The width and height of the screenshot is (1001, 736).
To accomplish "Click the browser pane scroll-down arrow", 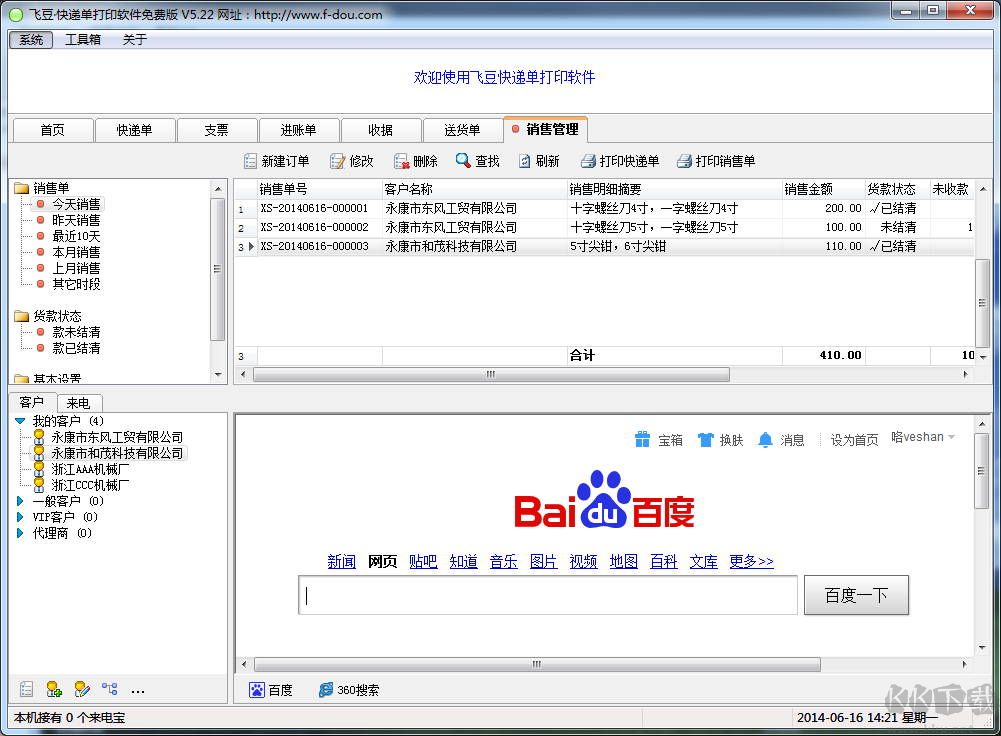I will [x=982, y=648].
